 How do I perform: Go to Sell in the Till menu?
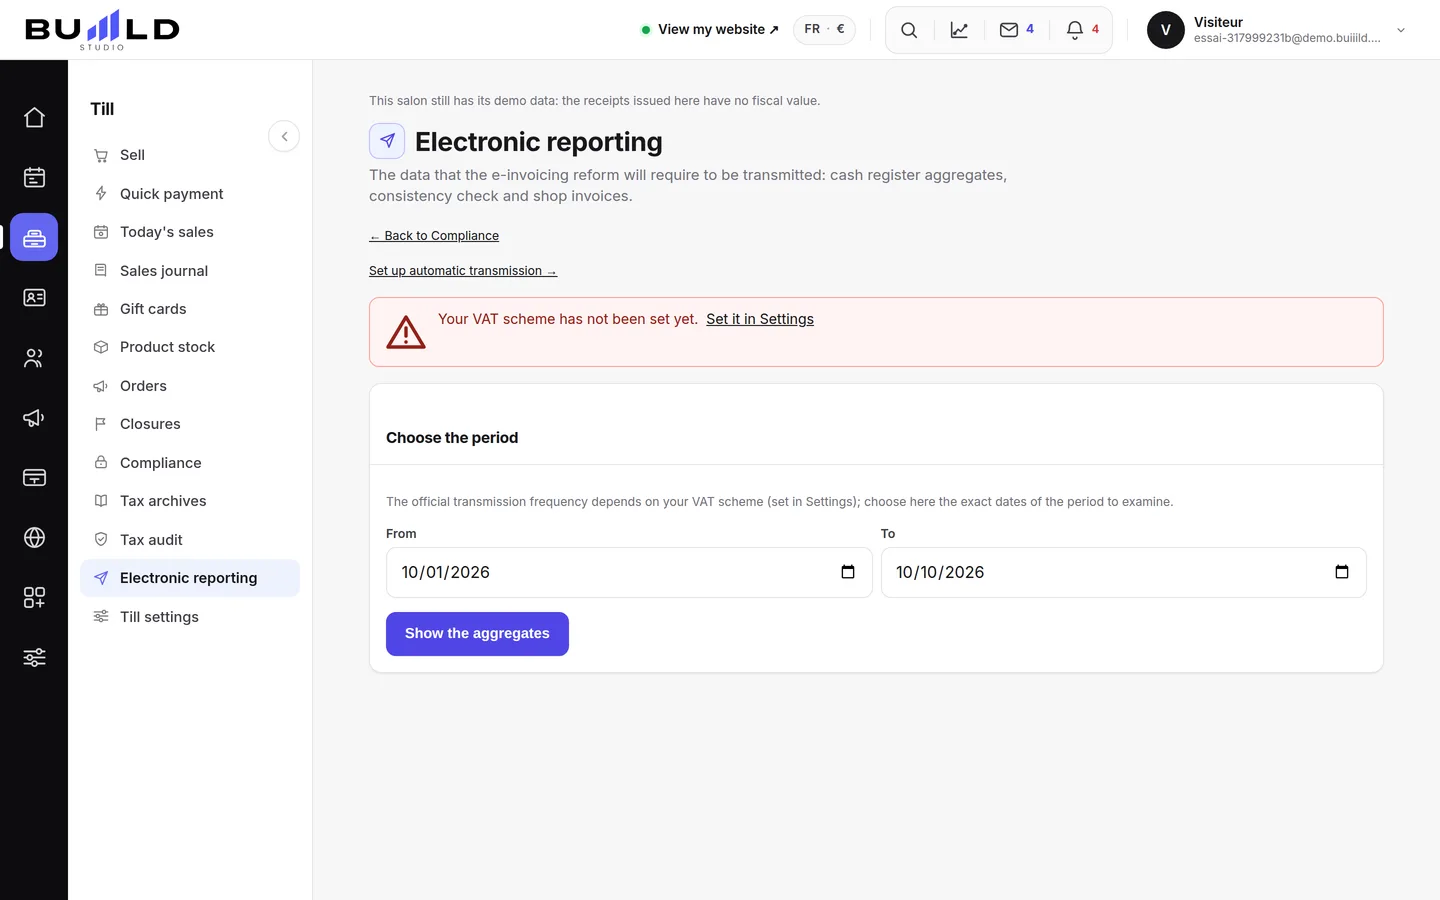tap(190, 155)
